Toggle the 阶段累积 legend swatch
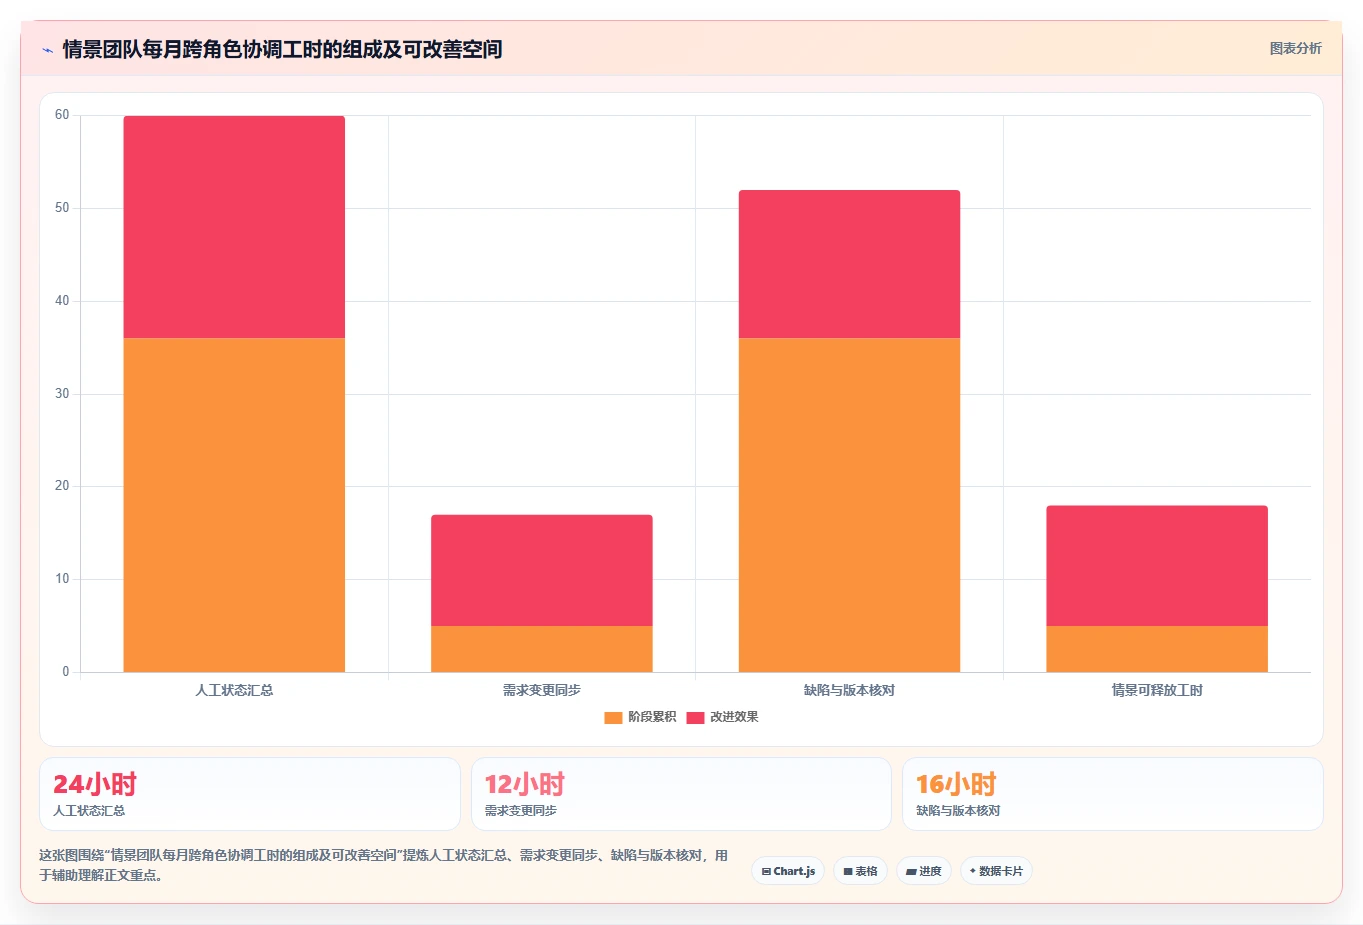Screen dimensions: 1363x925 613,717
